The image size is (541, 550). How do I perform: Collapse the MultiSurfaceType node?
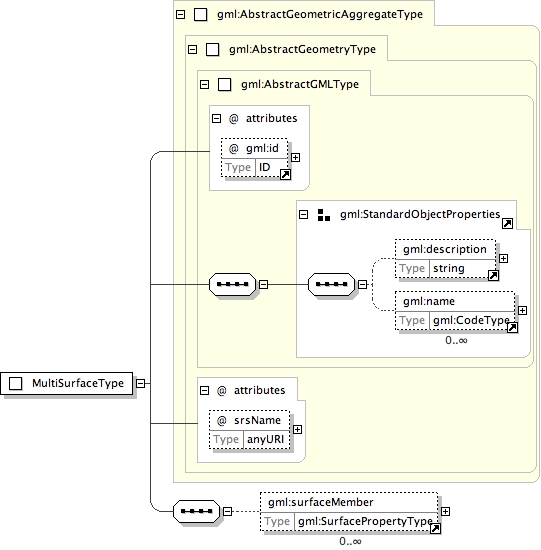140,383
